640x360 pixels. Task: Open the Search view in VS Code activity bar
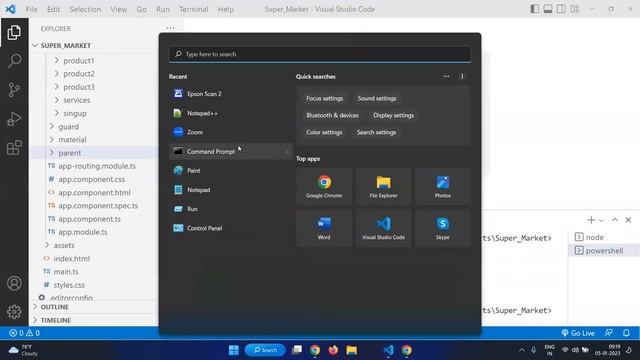(x=14, y=61)
